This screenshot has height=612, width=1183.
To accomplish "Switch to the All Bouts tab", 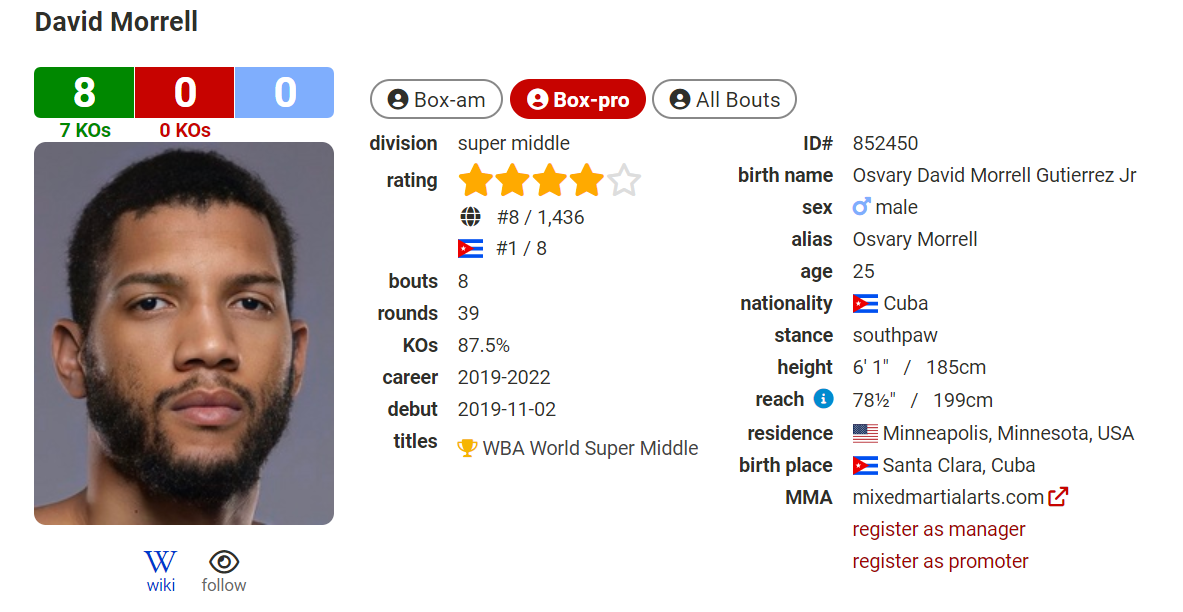I will (x=724, y=100).
